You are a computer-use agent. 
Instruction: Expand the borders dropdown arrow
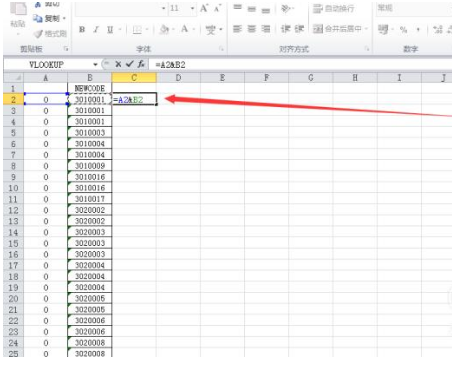147,30
